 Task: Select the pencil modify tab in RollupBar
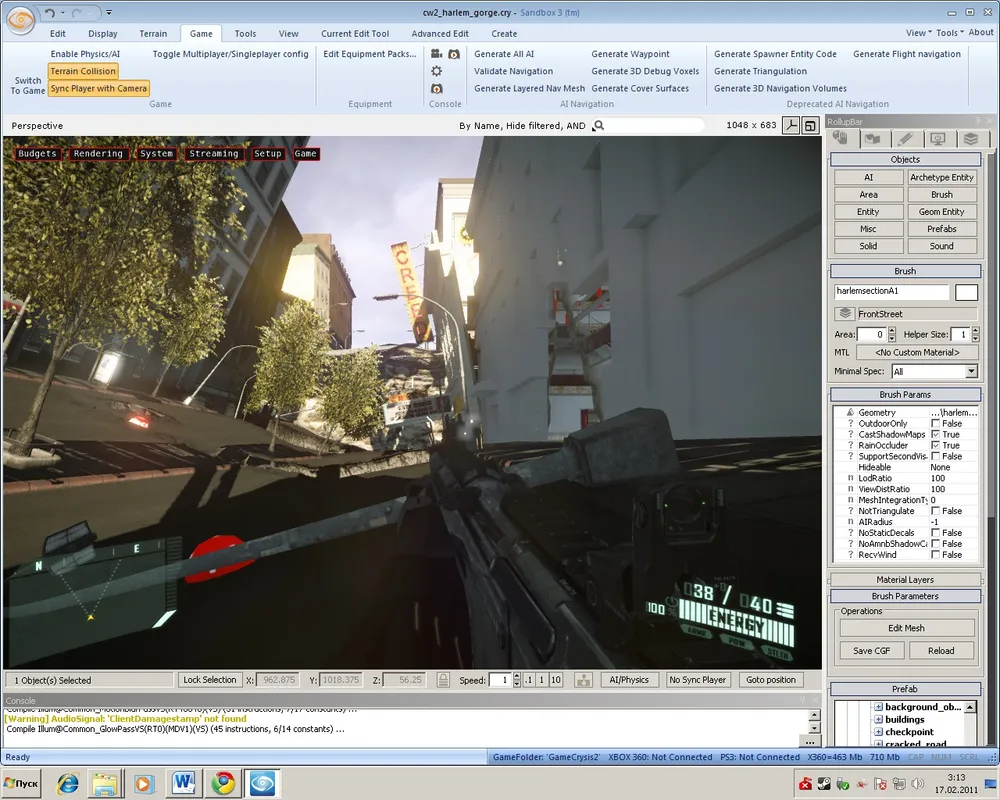(904, 139)
